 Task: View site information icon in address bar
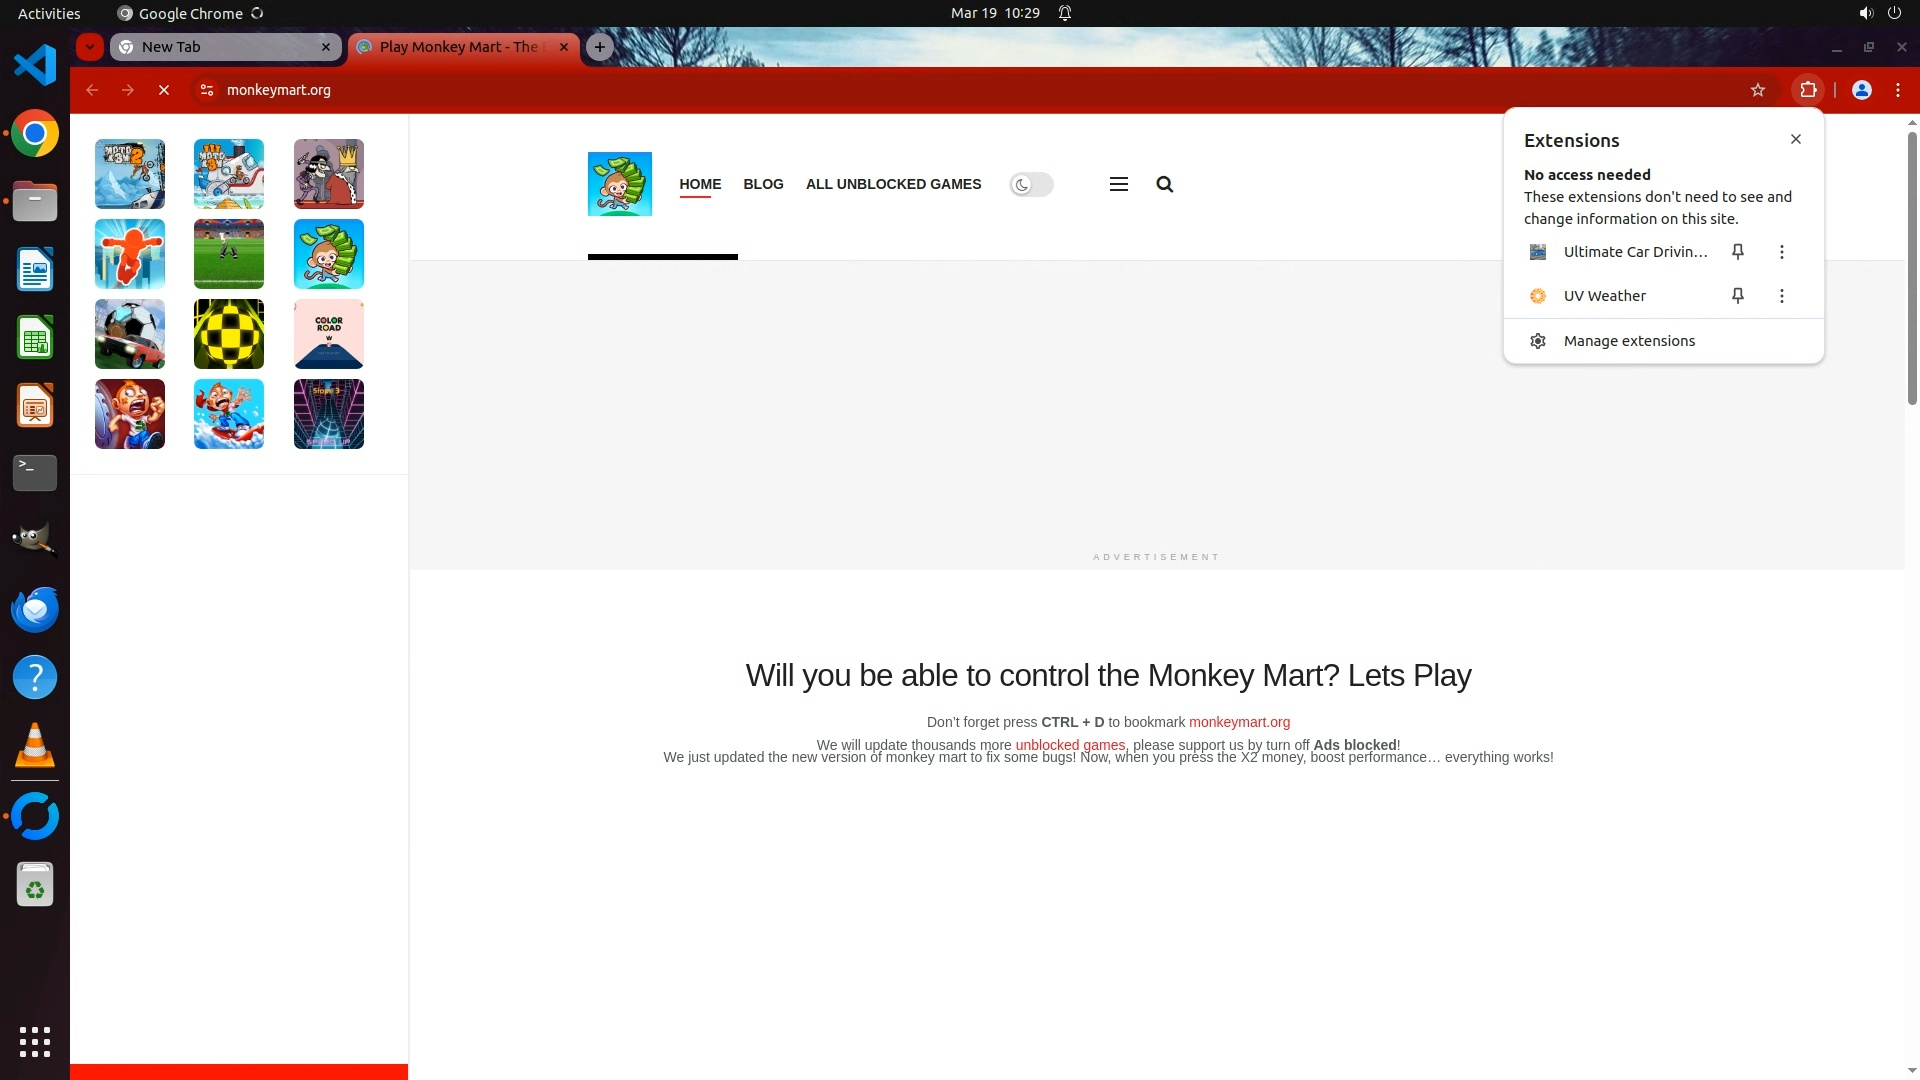click(x=206, y=90)
